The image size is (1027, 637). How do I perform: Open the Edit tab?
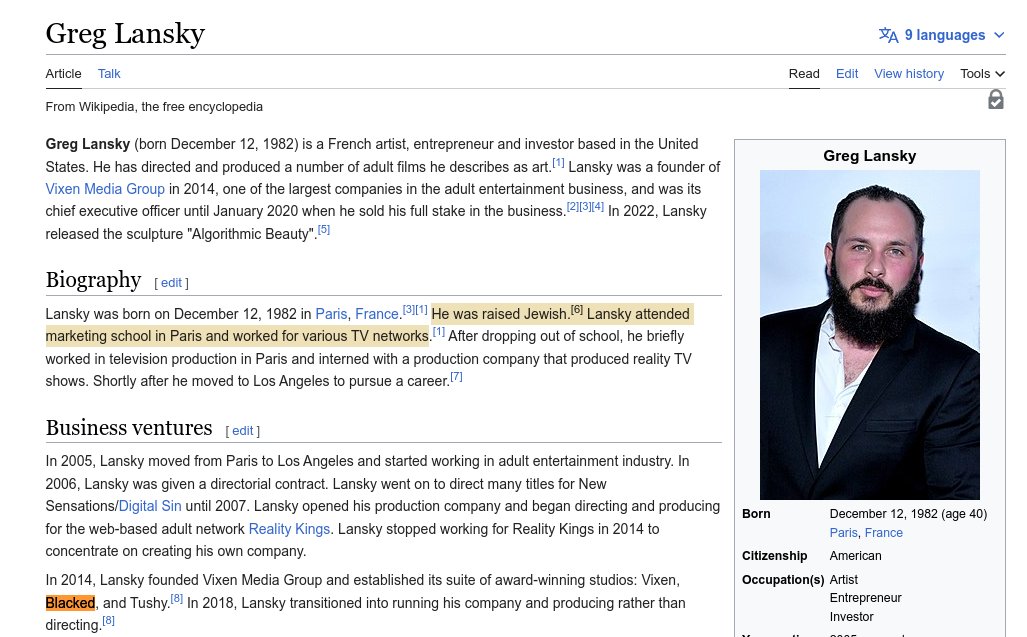click(x=847, y=73)
